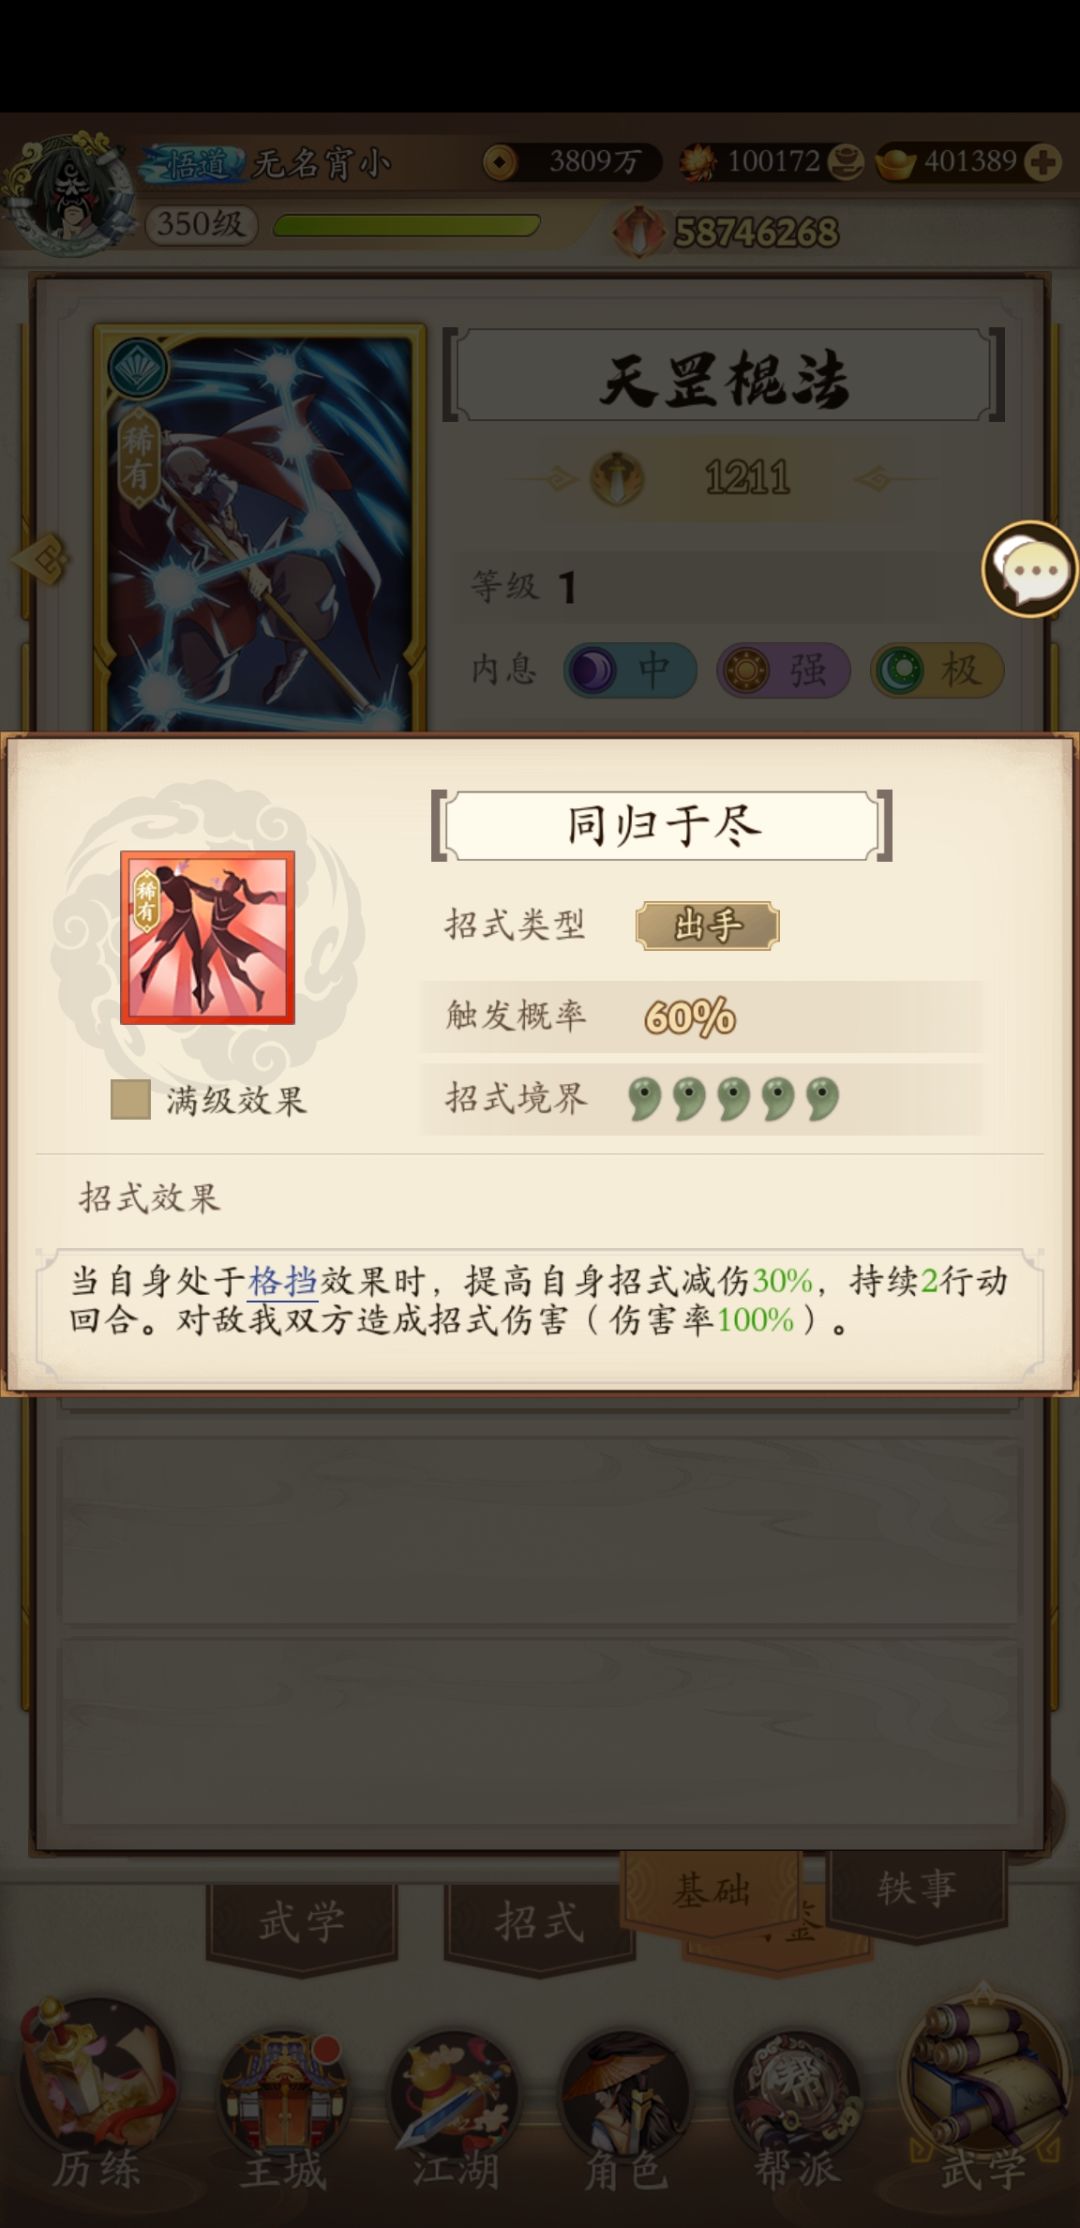Switch to the 招式 tab
This screenshot has height=2228, width=1080.
(540, 1924)
